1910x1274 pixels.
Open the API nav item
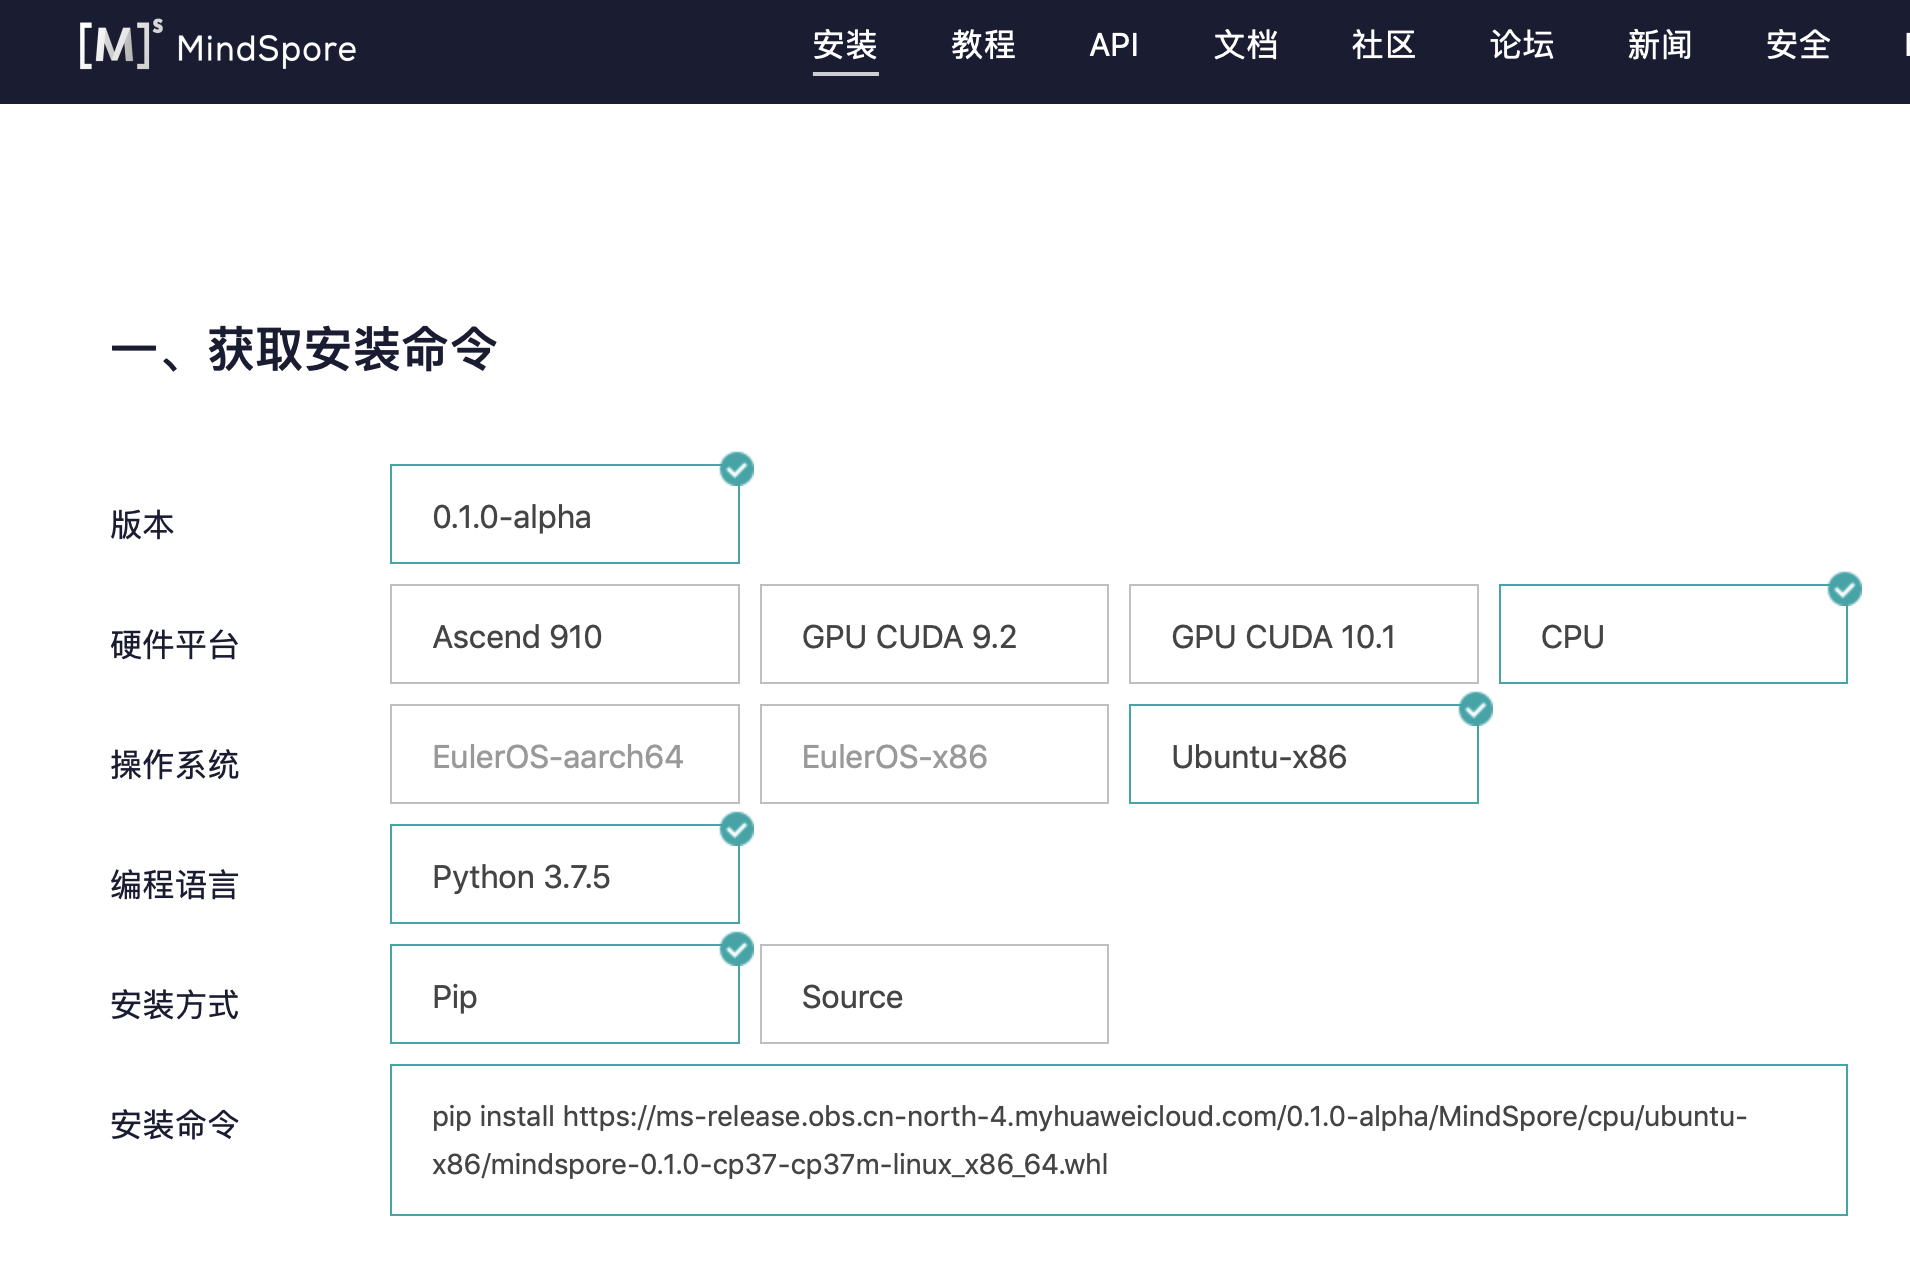coord(1114,45)
